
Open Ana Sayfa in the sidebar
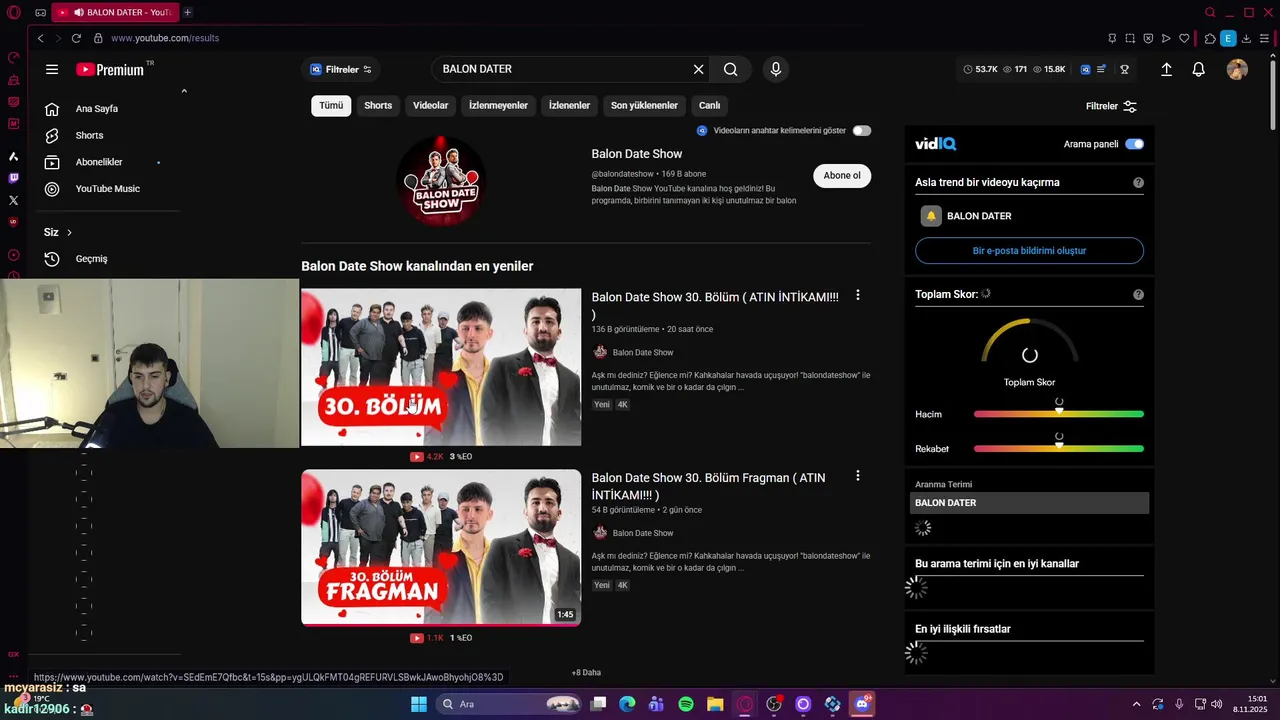pos(97,109)
